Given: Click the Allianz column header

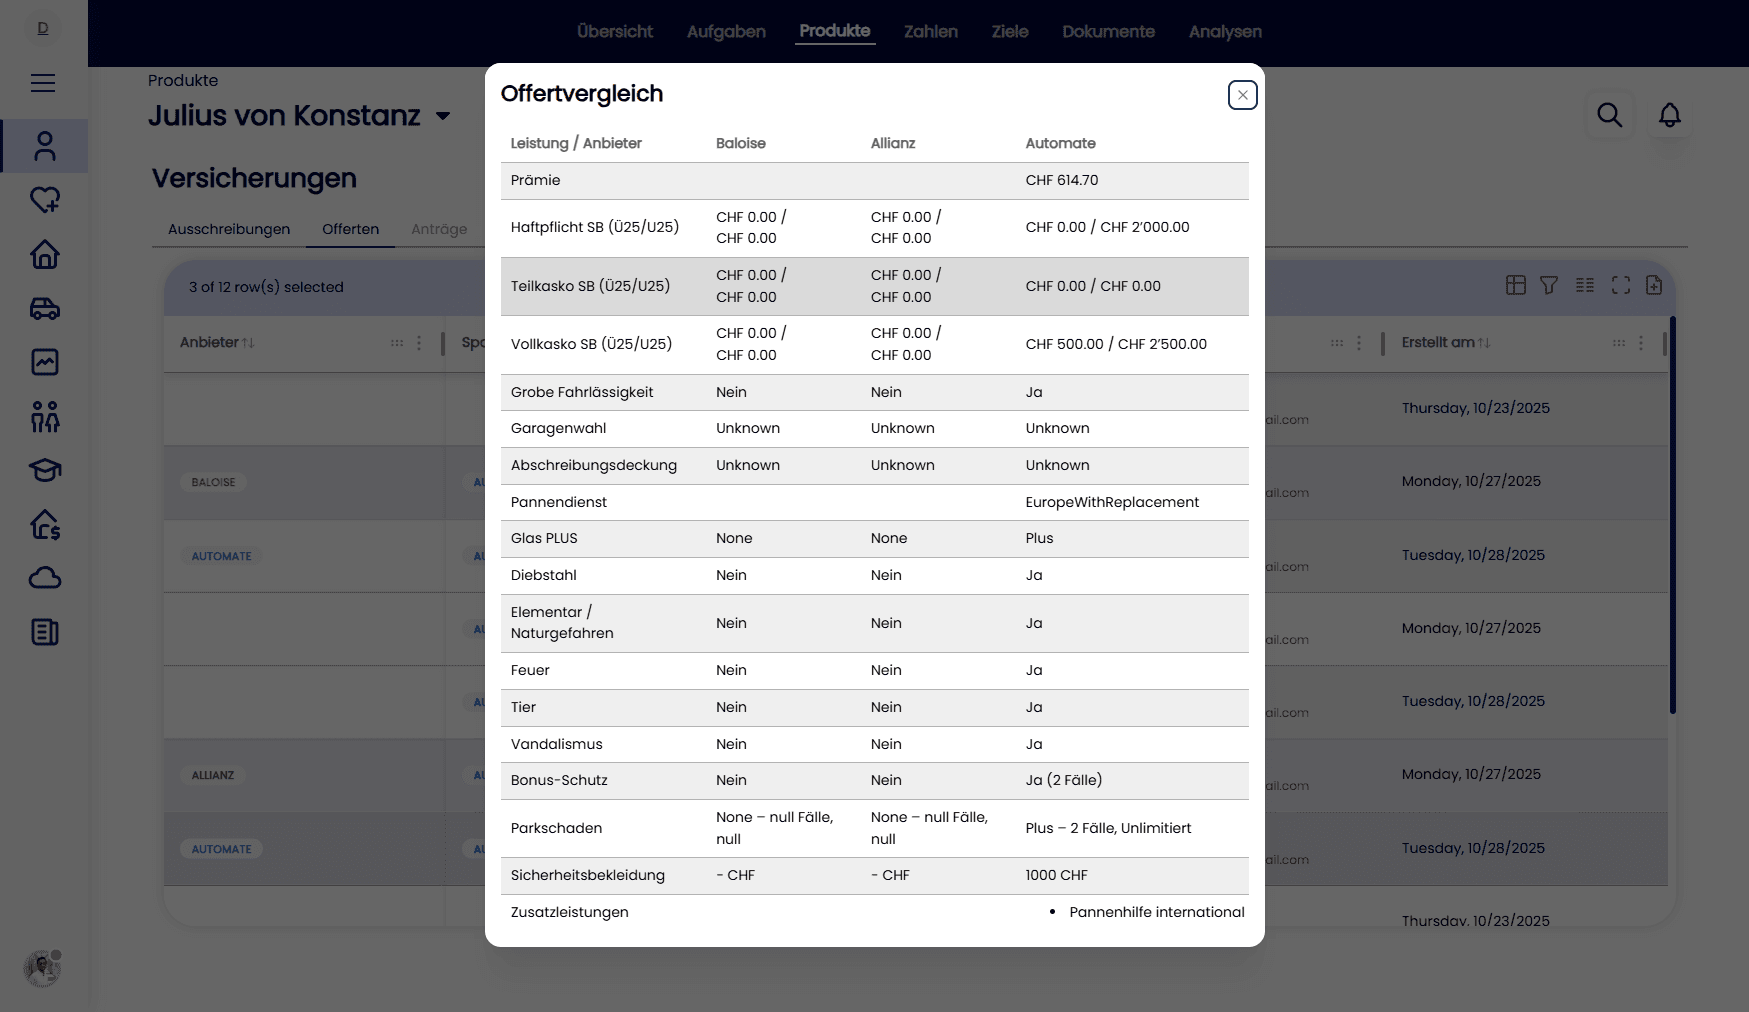Looking at the screenshot, I should click(x=893, y=143).
